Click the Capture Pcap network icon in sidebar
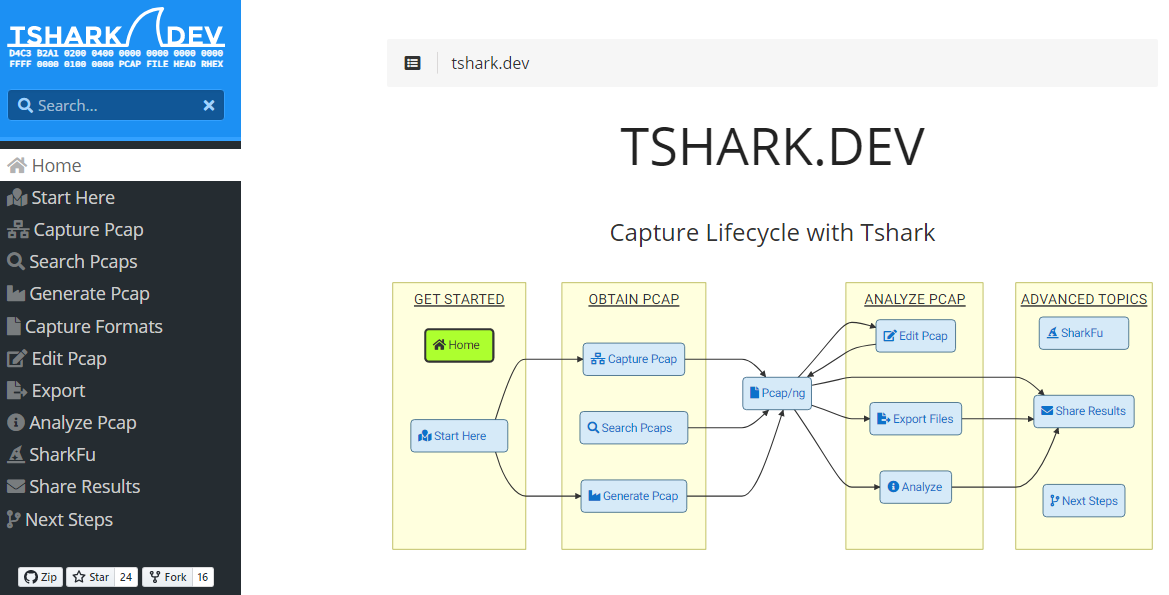The image size is (1169, 595). [18, 230]
